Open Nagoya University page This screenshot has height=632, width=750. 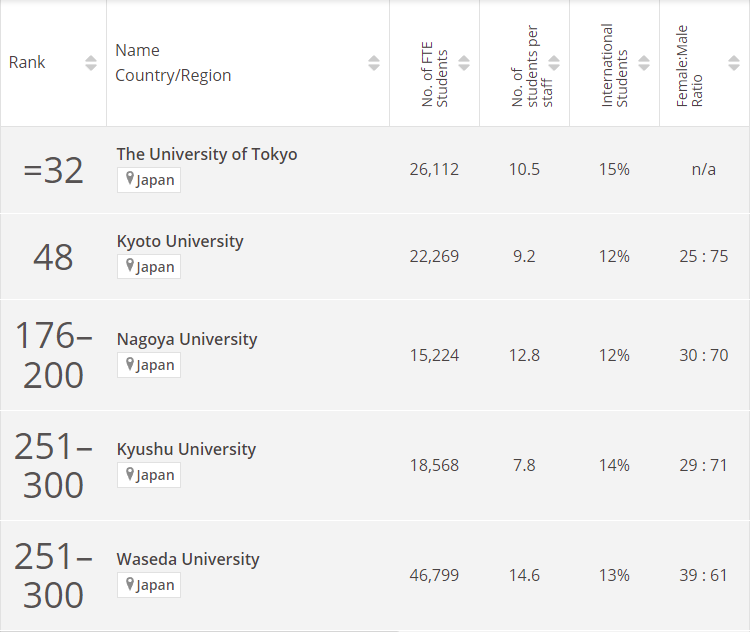(186, 339)
